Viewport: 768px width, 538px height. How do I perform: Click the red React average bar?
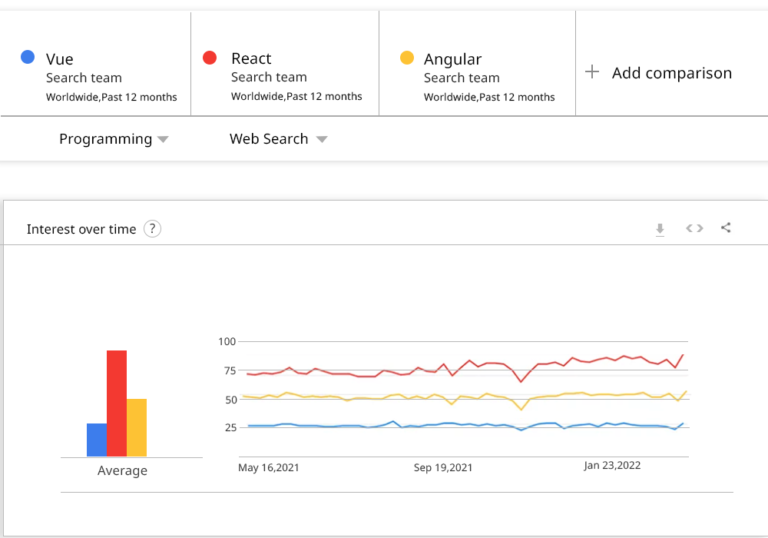117,403
